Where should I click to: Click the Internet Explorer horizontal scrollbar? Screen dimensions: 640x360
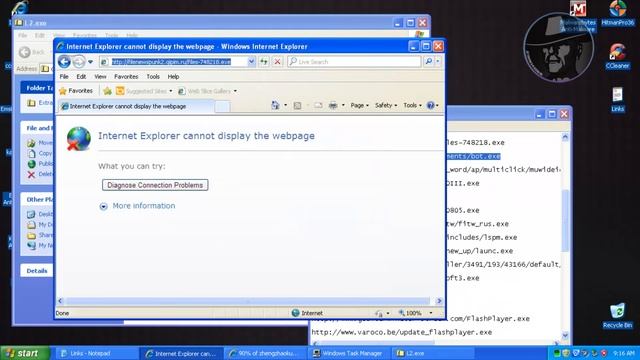click(249, 301)
